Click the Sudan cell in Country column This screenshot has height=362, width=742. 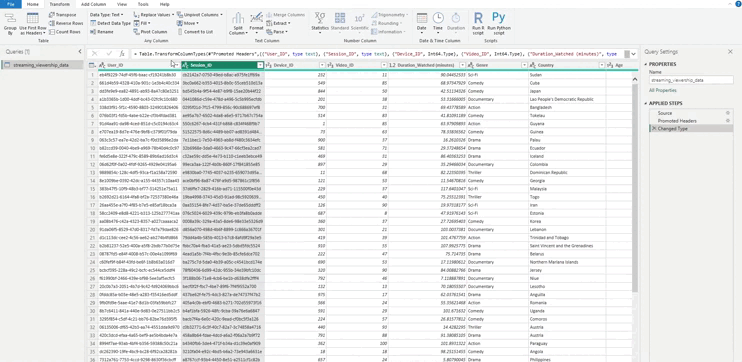[x=567, y=75]
